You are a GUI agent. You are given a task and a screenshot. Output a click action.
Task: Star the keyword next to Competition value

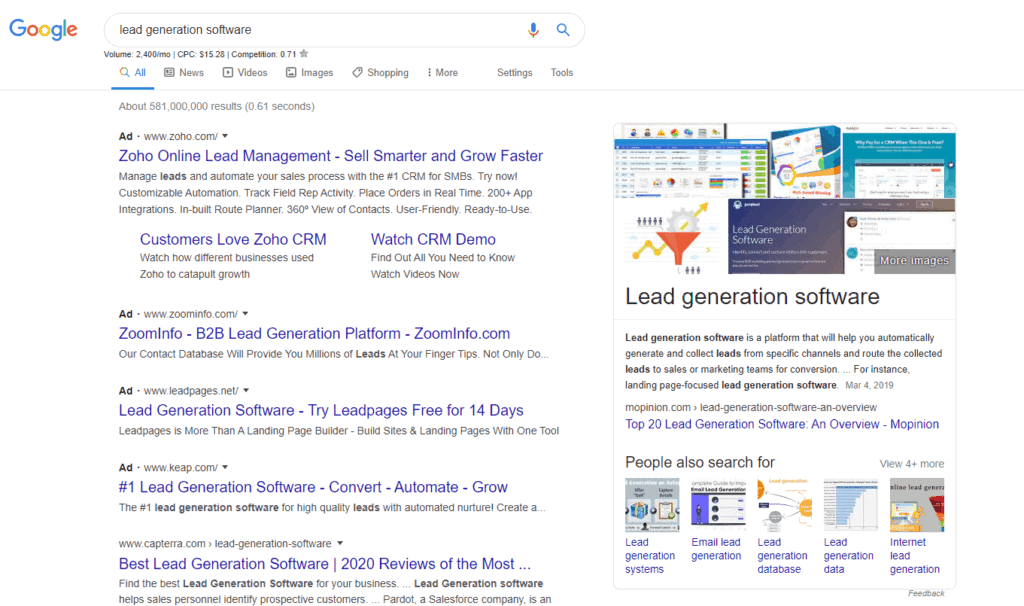coord(304,54)
